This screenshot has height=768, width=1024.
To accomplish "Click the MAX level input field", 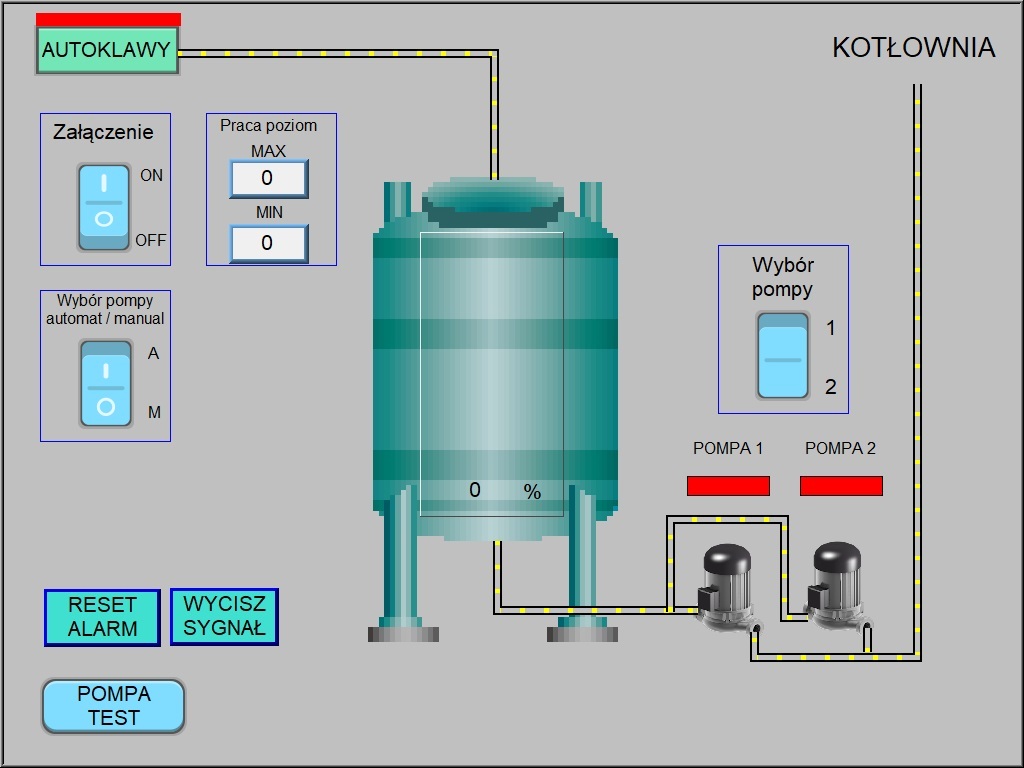I will [268, 179].
